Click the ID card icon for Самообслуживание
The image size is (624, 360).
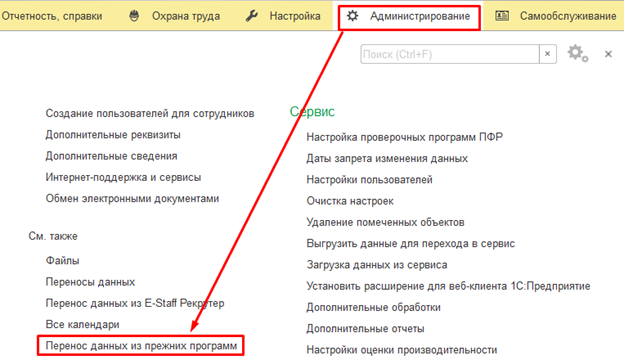coord(502,16)
